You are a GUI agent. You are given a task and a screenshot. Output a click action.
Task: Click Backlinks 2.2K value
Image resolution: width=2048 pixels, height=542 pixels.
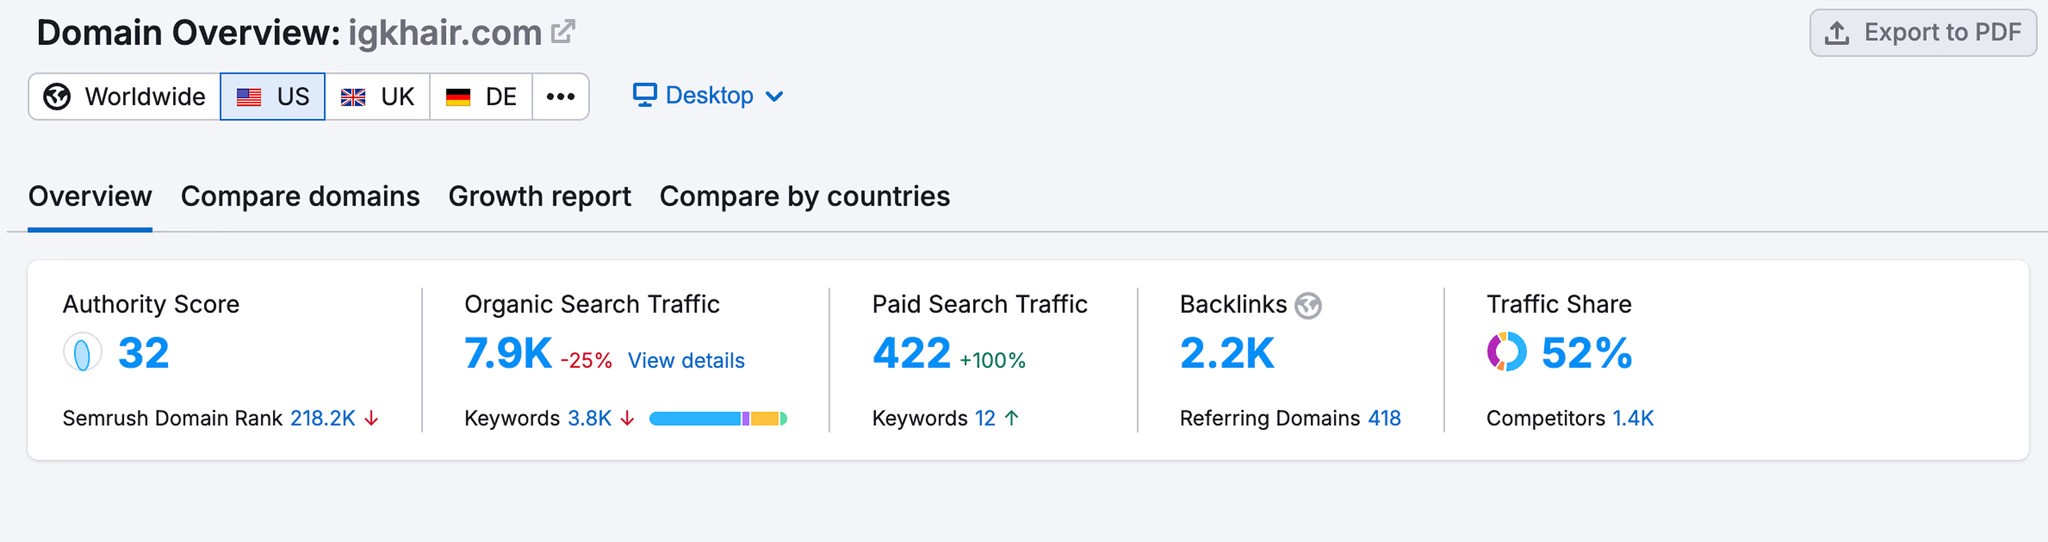pyautogui.click(x=1227, y=353)
